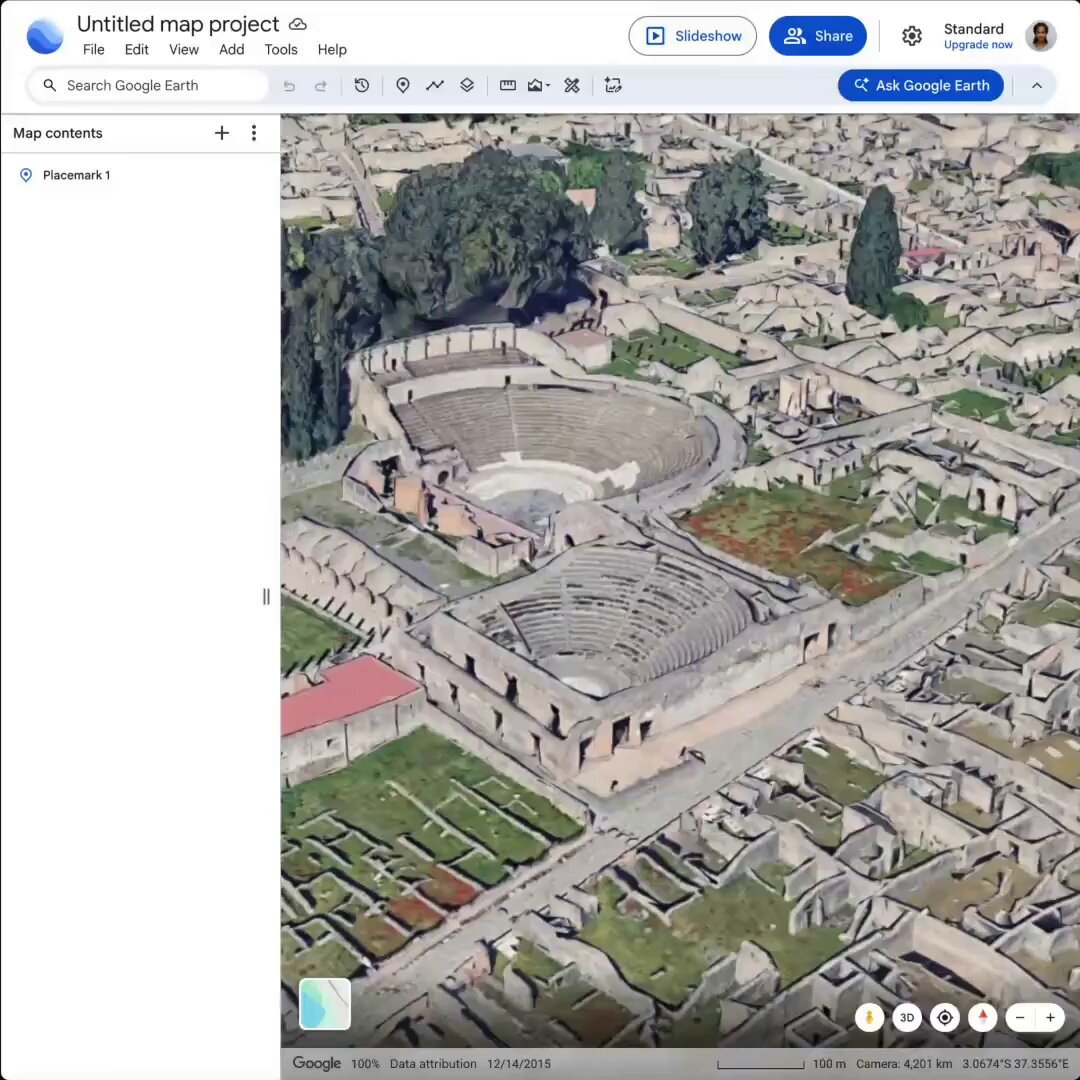Click the Placemark 1 pin icon
1080x1080 pixels.
(x=26, y=175)
